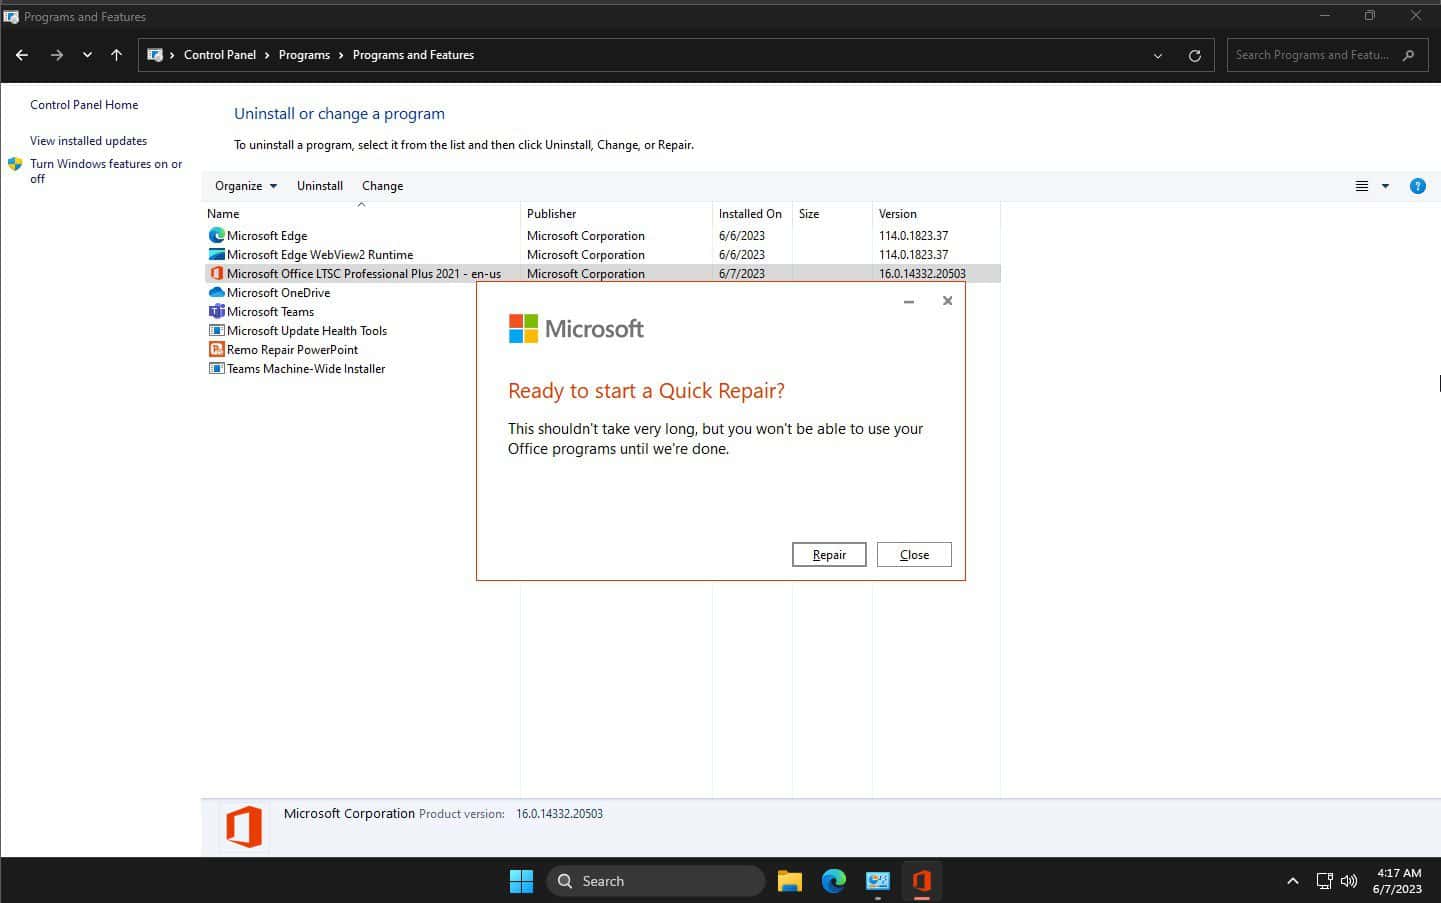Click the Microsoft Teams list icon
The image size is (1441, 903).
(216, 312)
